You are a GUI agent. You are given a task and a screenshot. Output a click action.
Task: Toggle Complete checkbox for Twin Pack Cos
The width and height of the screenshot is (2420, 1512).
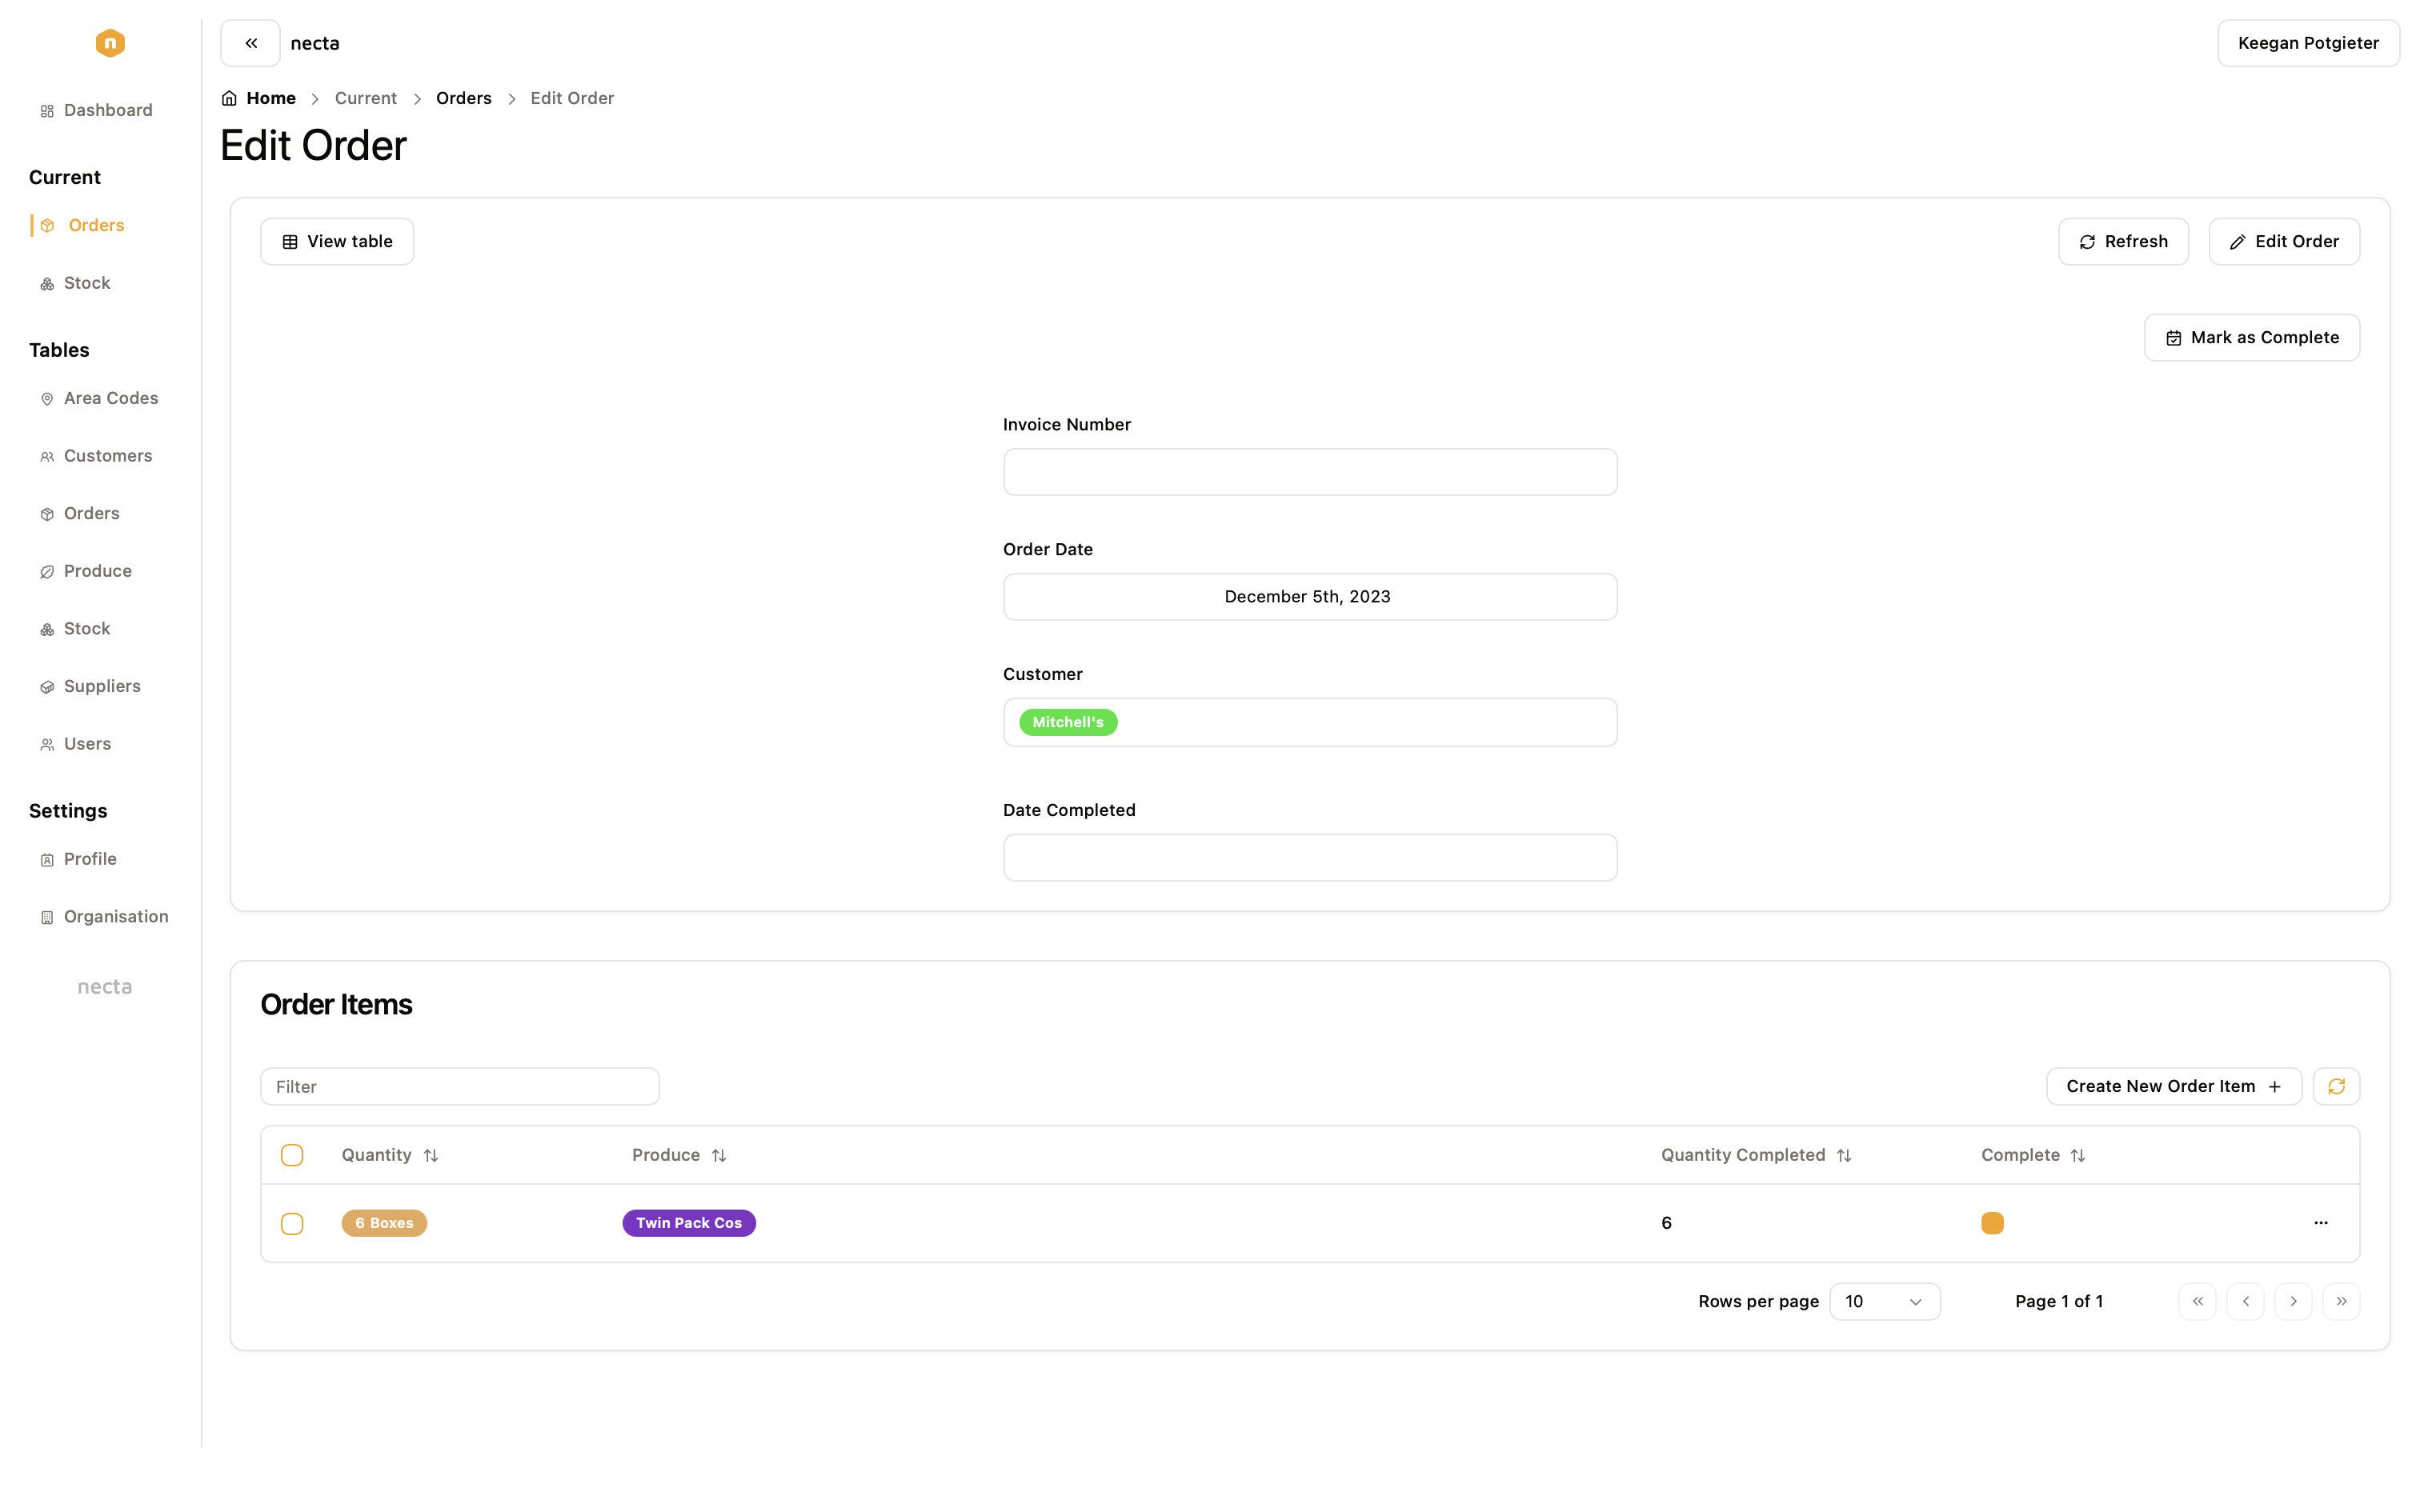coord(1992,1223)
